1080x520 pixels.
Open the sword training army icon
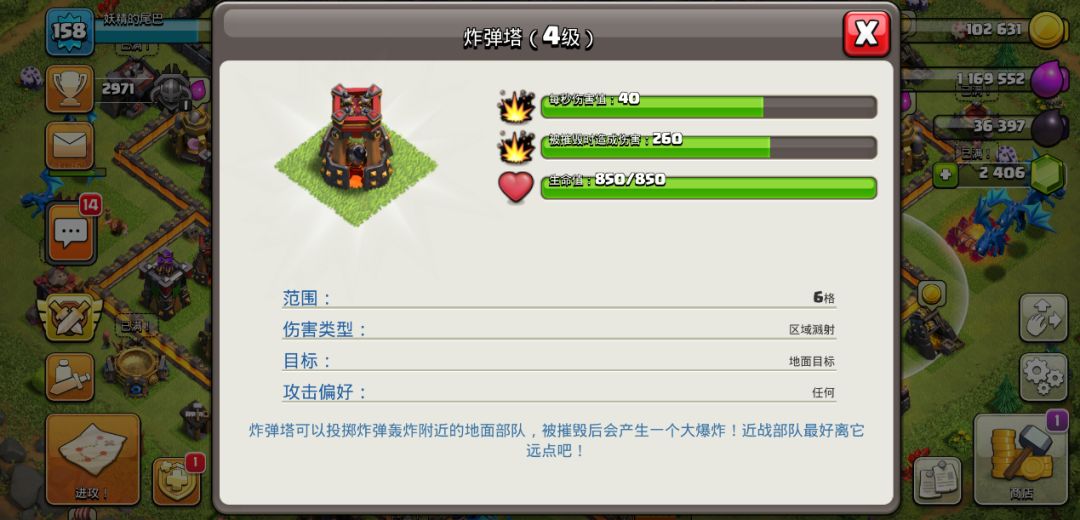[70, 377]
